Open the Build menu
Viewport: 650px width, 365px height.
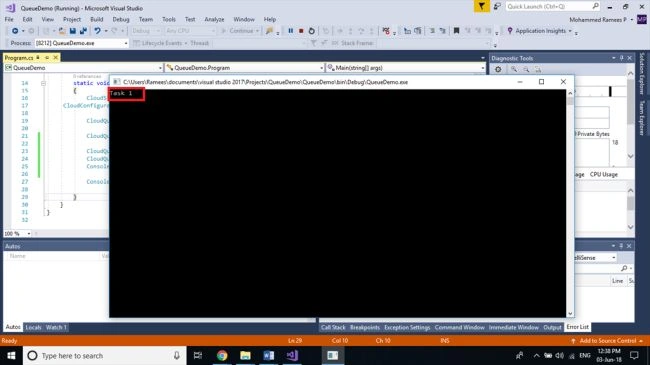pyautogui.click(x=97, y=19)
